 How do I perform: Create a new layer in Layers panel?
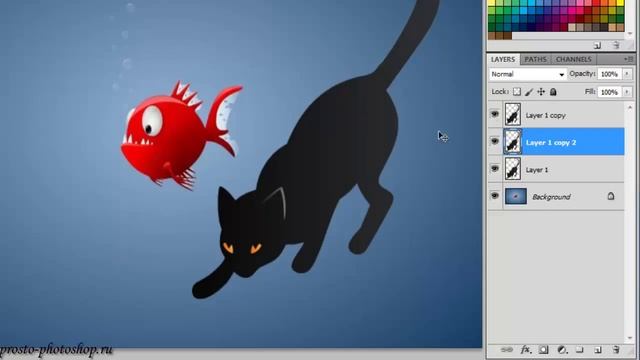coord(598,350)
